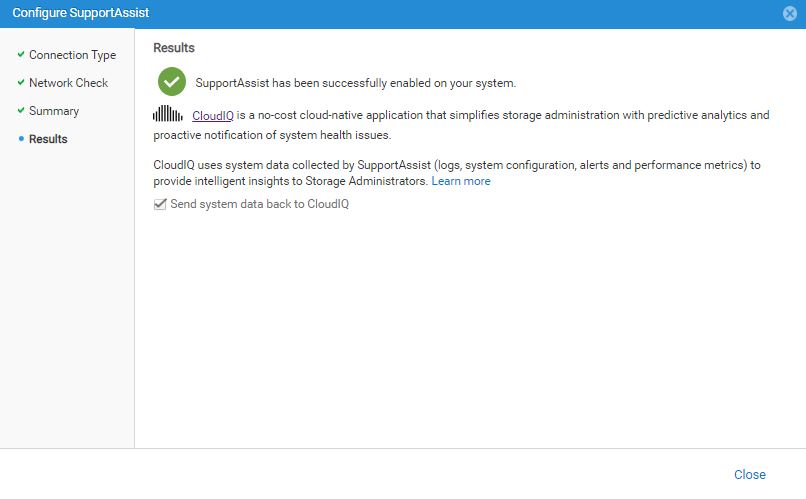Dismiss dialog with the title bar X icon
The image size is (806, 499).
790,14
